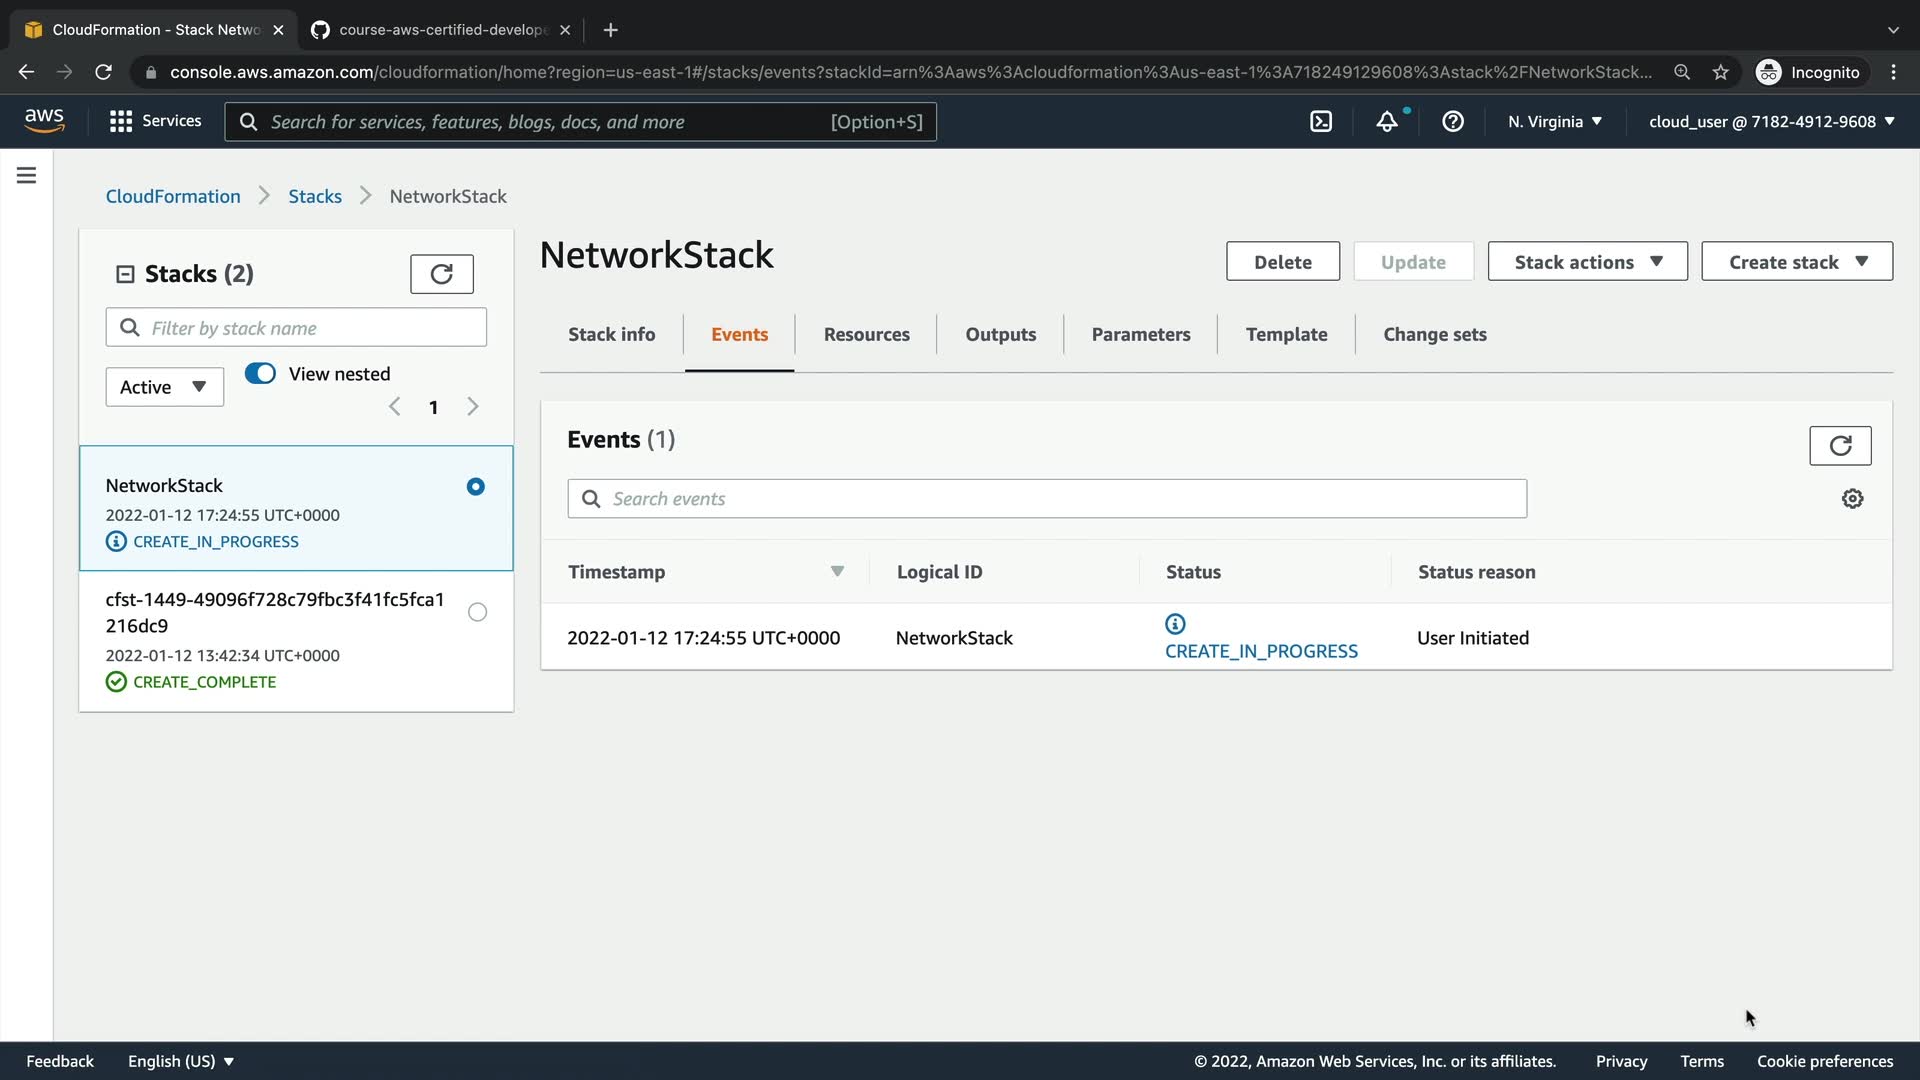Open AWS CloudShell terminal icon
The height and width of the screenshot is (1080, 1920).
(x=1321, y=121)
